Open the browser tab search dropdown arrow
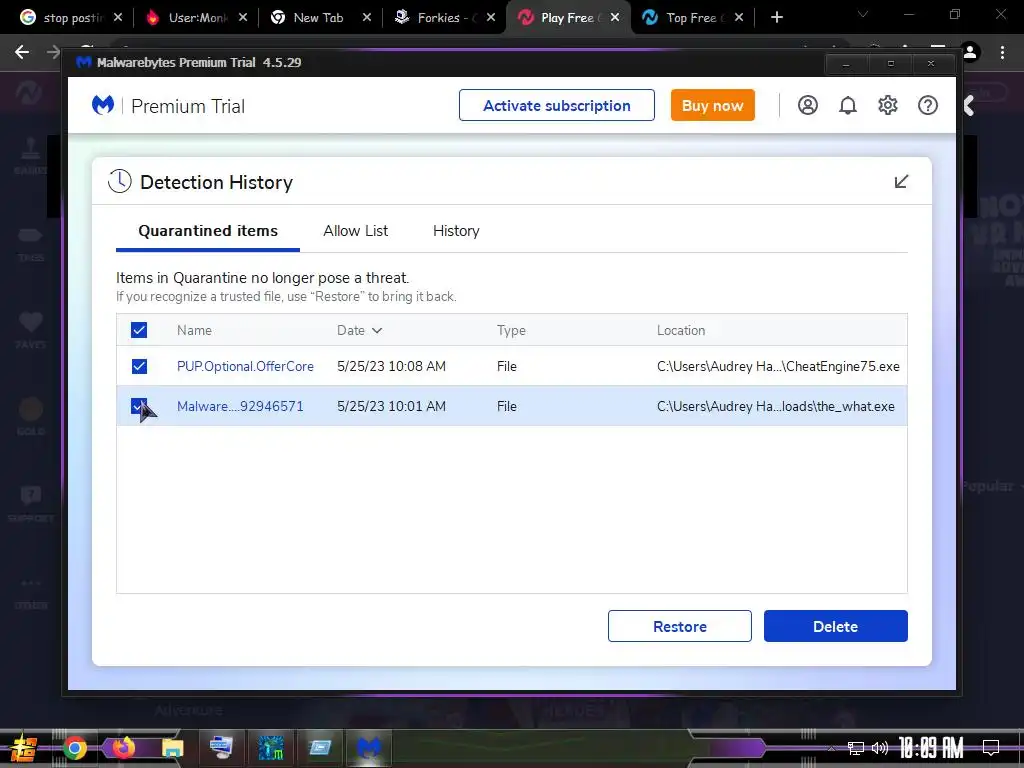This screenshot has width=1024, height=768. point(863,14)
